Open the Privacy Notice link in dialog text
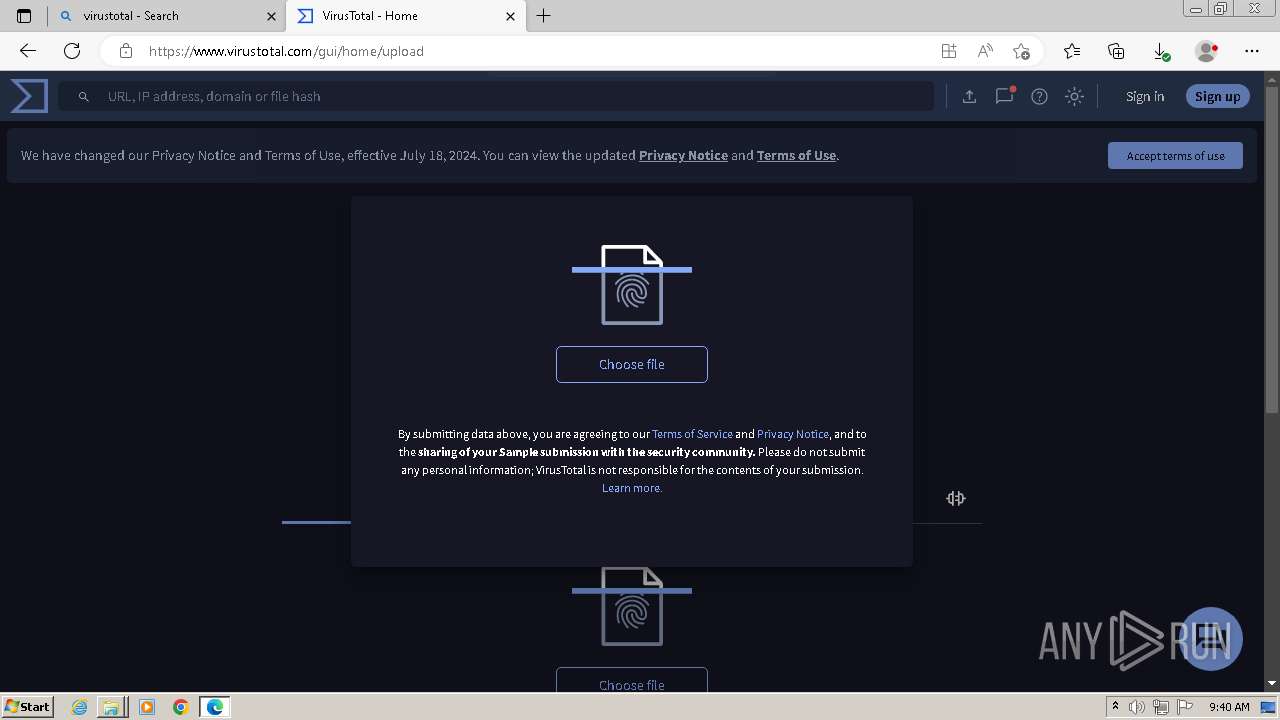 [793, 434]
